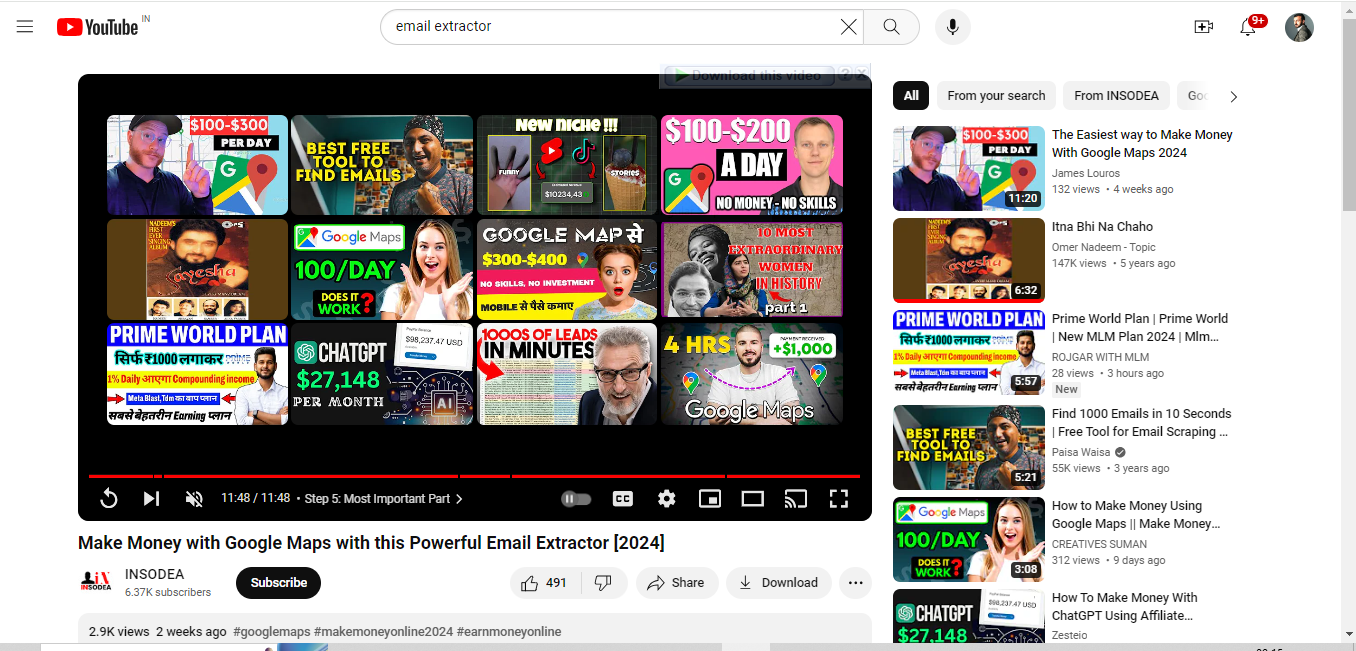Show more filter chips with right arrow

click(x=1233, y=96)
